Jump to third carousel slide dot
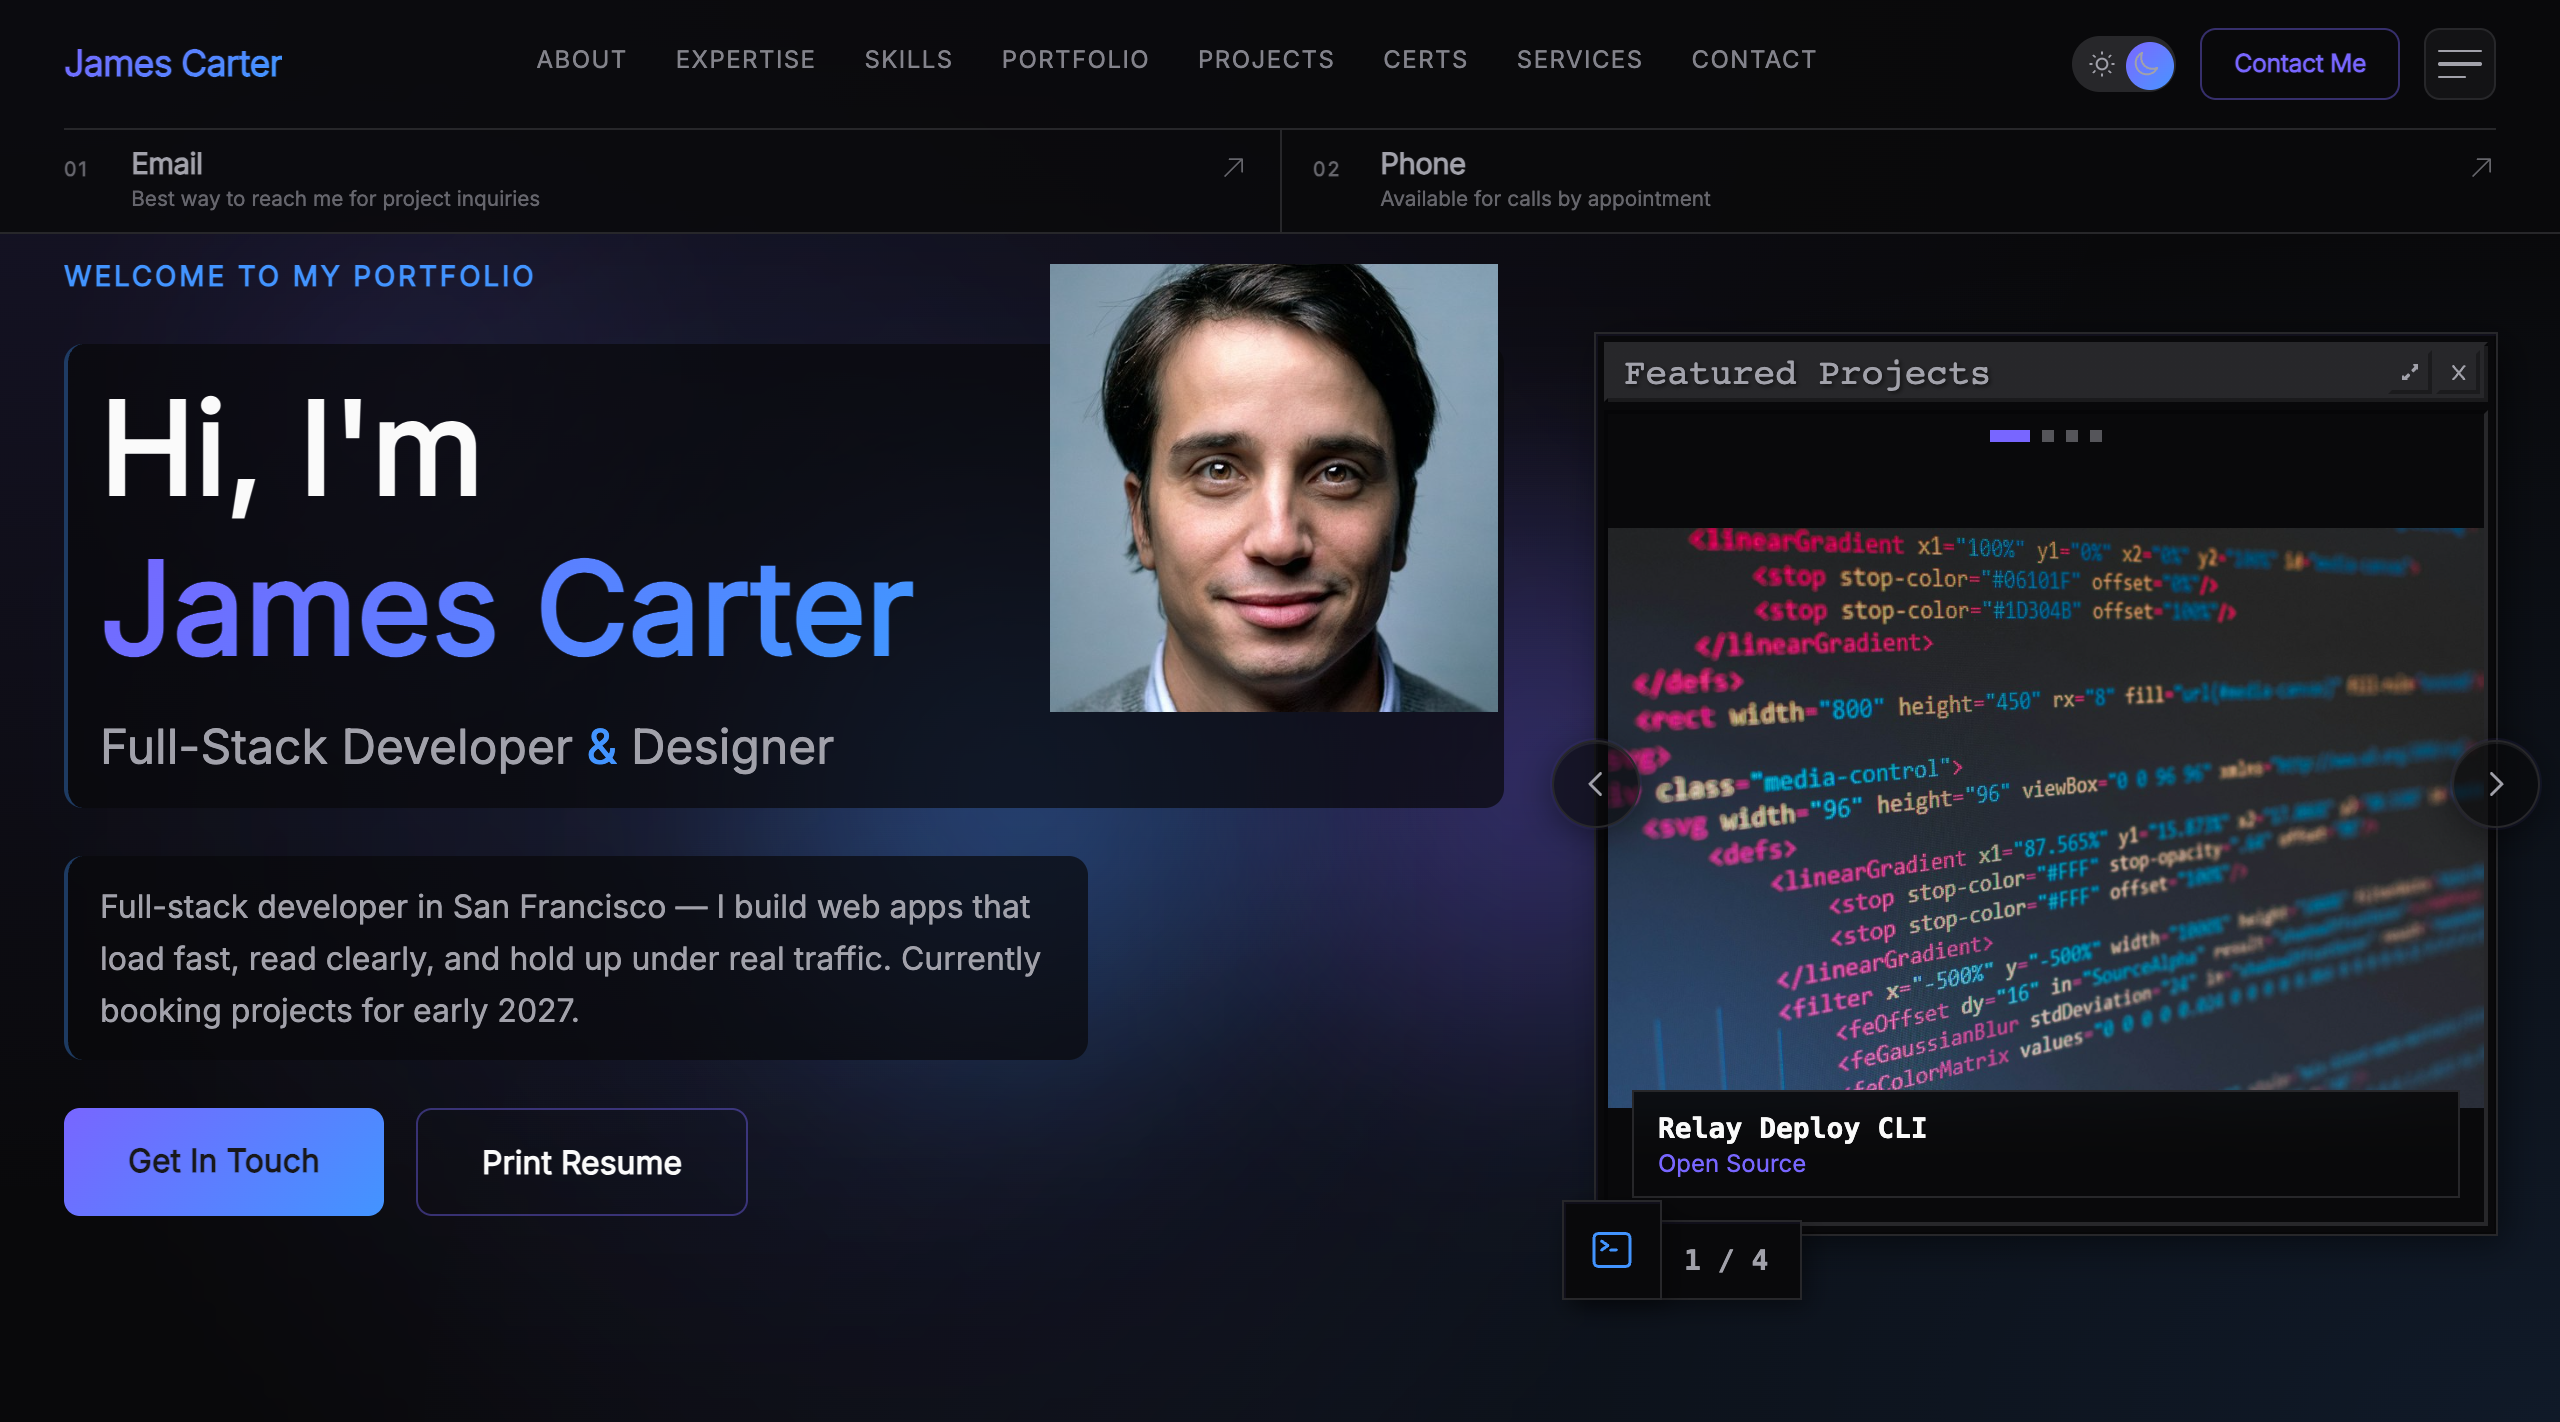The image size is (2560, 1422). pyautogui.click(x=2071, y=436)
